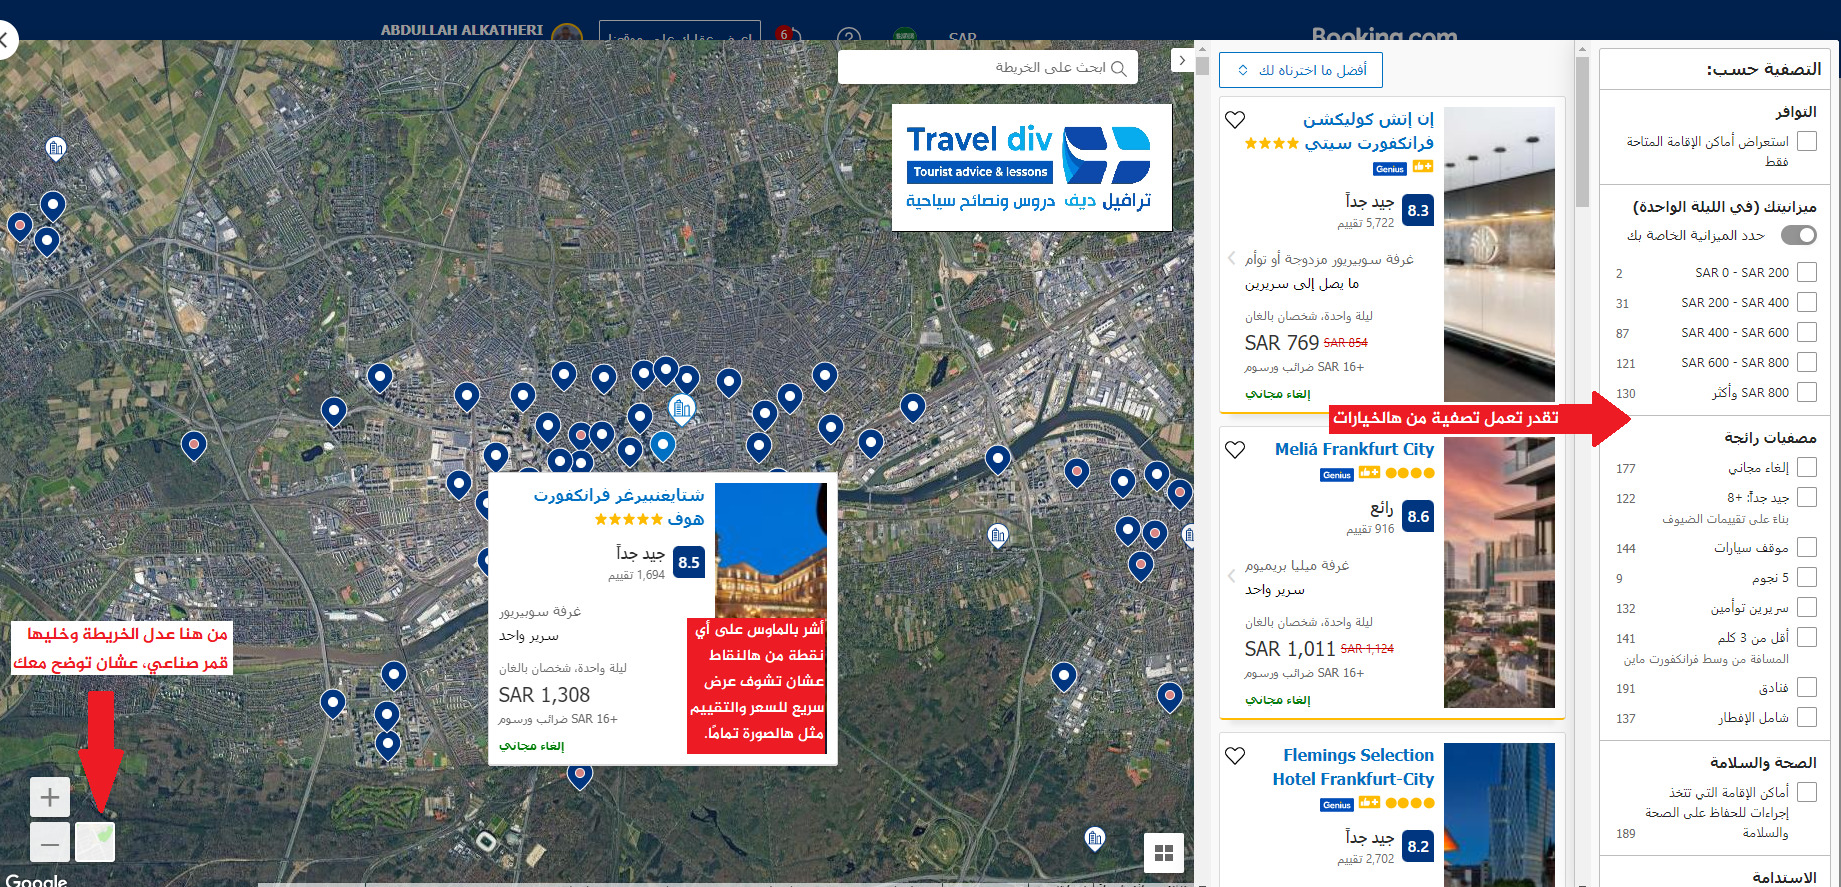This screenshot has width=1841, height=887.
Task: Open help via question mark icon
Action: (x=849, y=38)
